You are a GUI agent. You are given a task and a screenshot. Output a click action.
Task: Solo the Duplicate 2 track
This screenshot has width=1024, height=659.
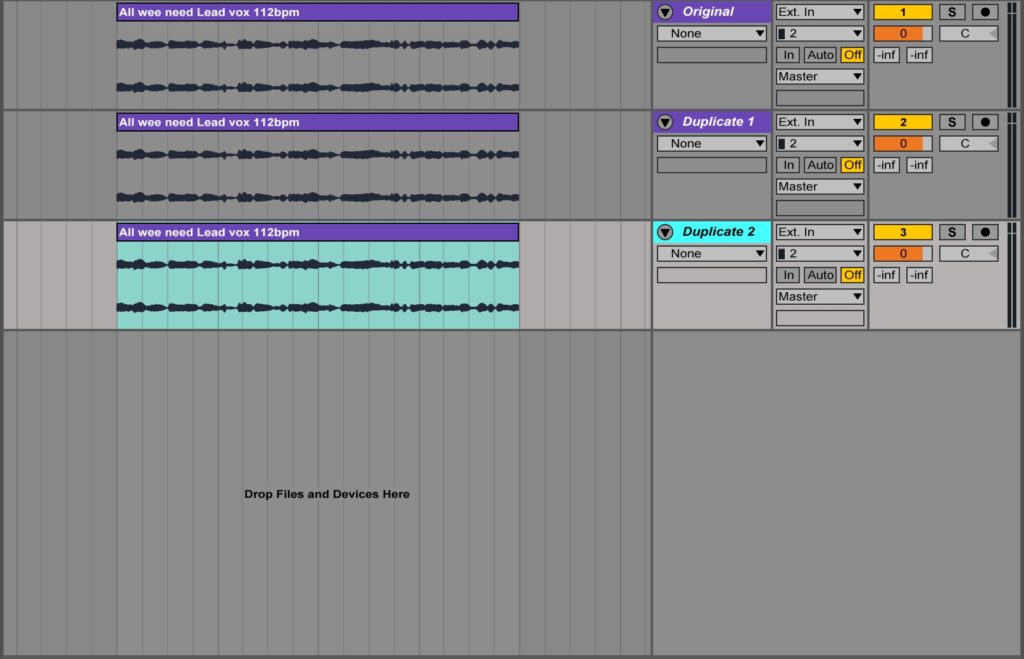[952, 232]
